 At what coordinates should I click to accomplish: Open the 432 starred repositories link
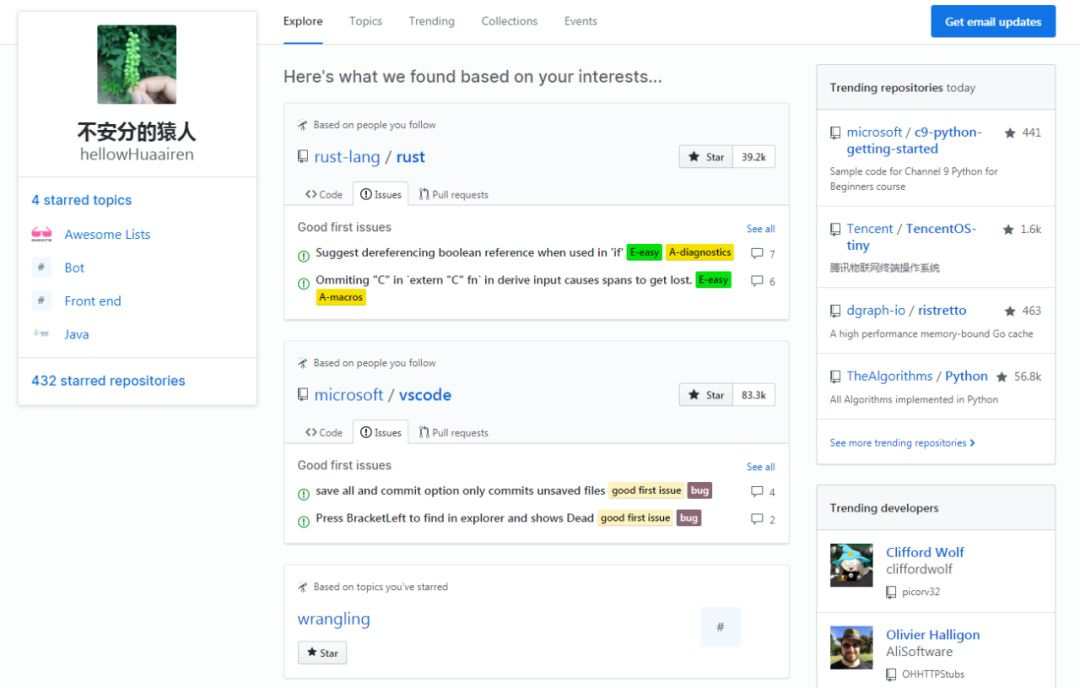click(108, 381)
